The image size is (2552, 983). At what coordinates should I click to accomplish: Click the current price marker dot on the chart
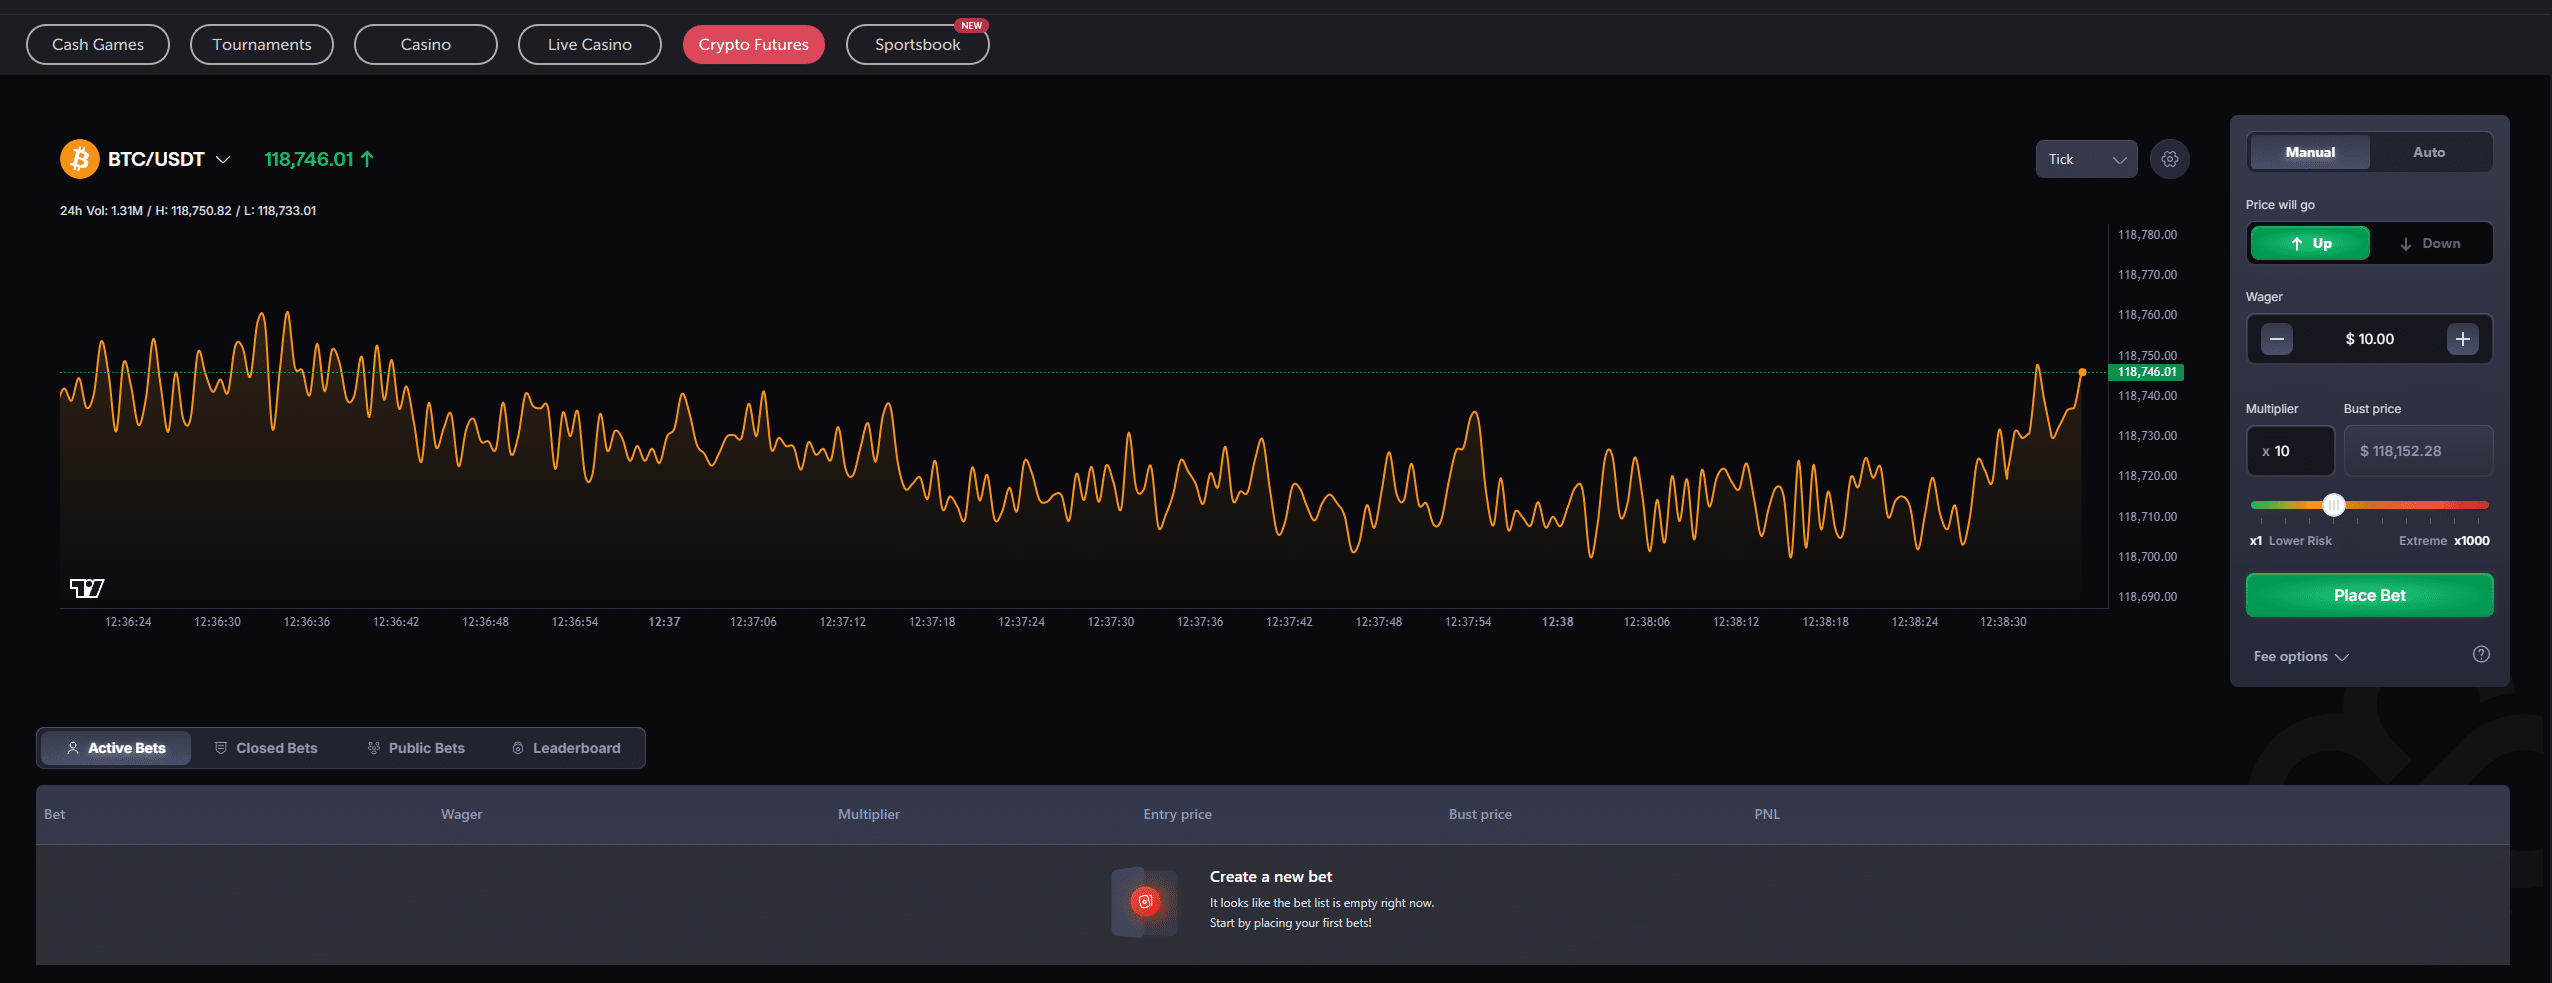pos(2082,372)
